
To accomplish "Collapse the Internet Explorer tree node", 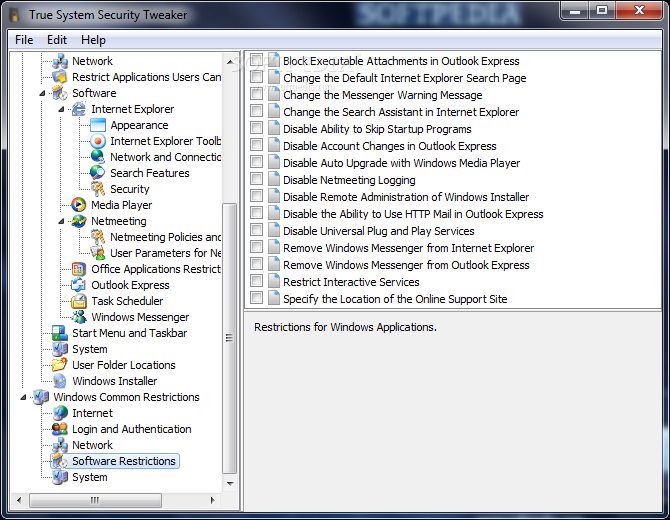I will point(62,109).
